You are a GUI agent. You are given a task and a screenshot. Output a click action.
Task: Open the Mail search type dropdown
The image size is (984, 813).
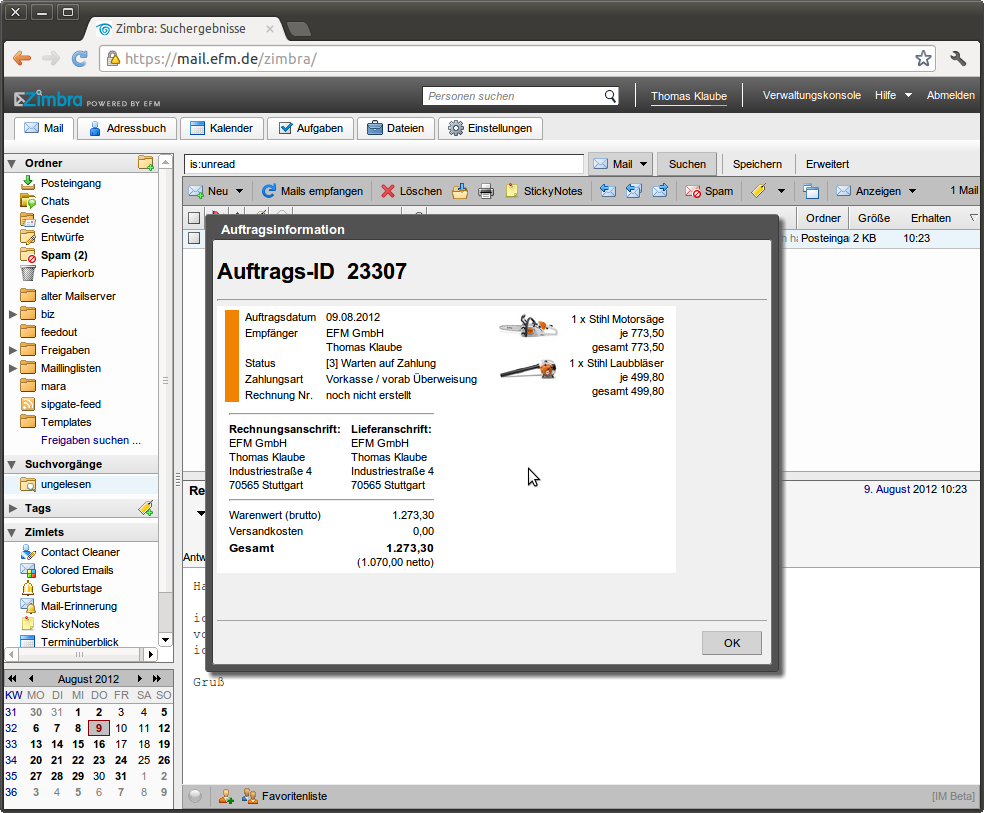643,164
